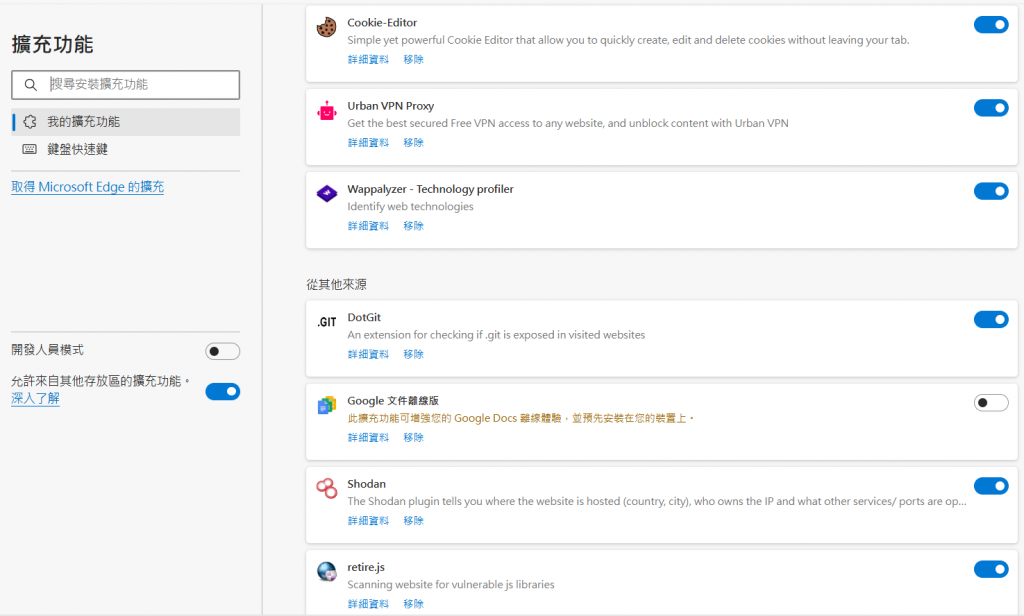
Task: Click the retire.js globe icon
Action: 327,572
